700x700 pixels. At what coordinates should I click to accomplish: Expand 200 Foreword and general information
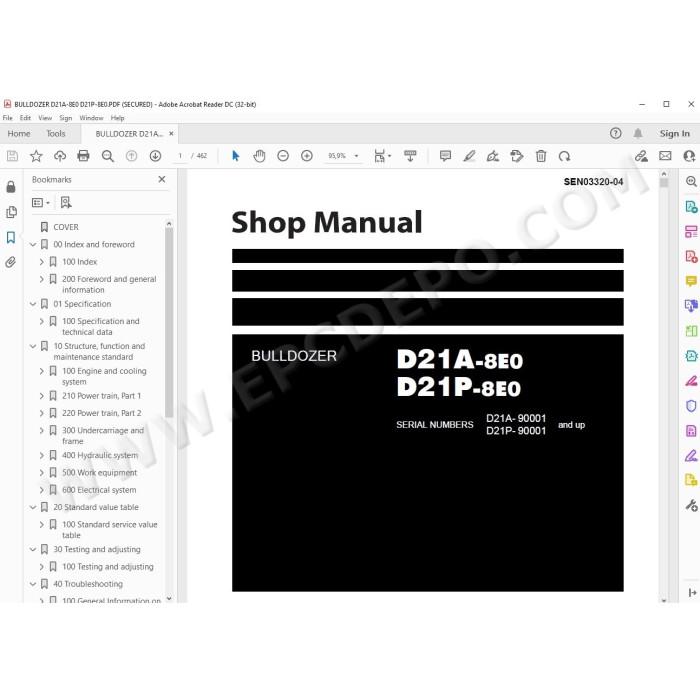click(41, 279)
